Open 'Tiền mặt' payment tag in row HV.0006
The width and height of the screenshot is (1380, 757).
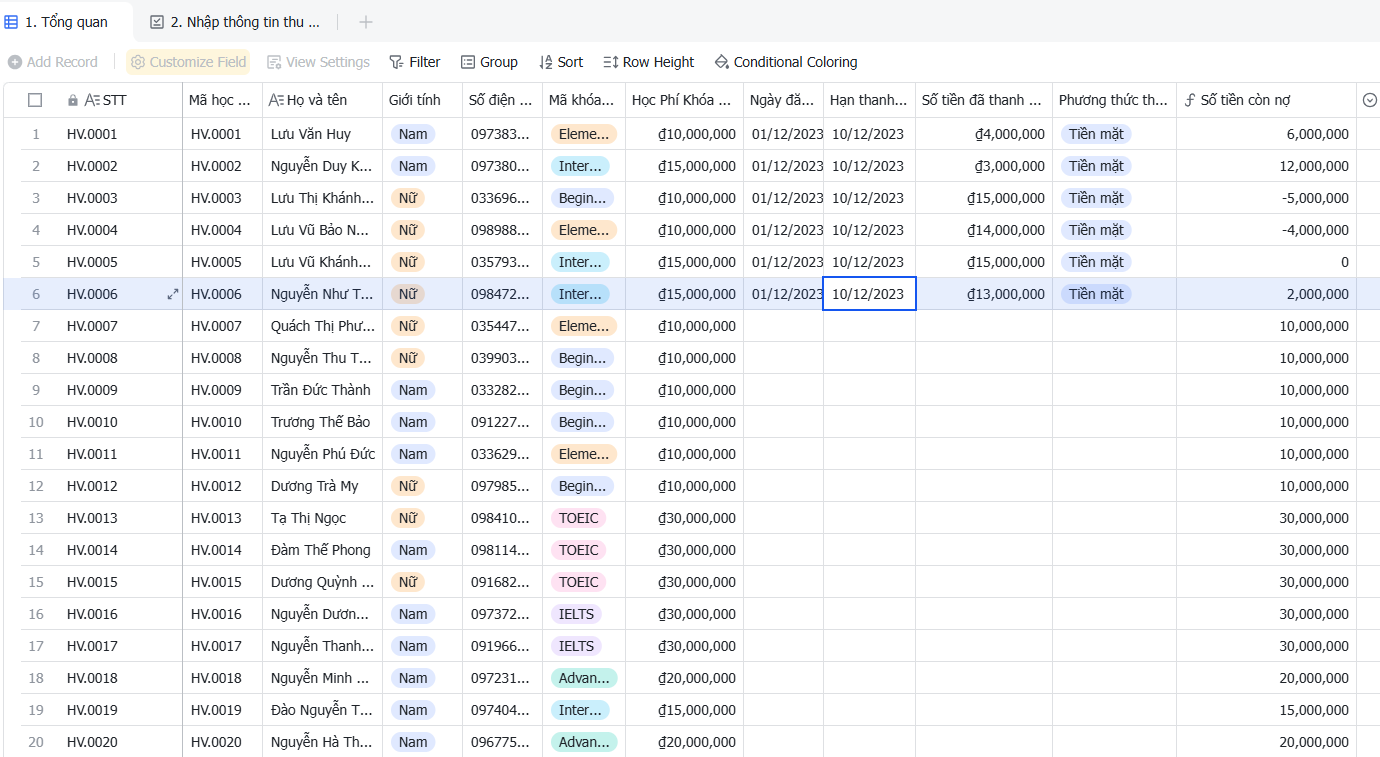pyautogui.click(x=1096, y=294)
